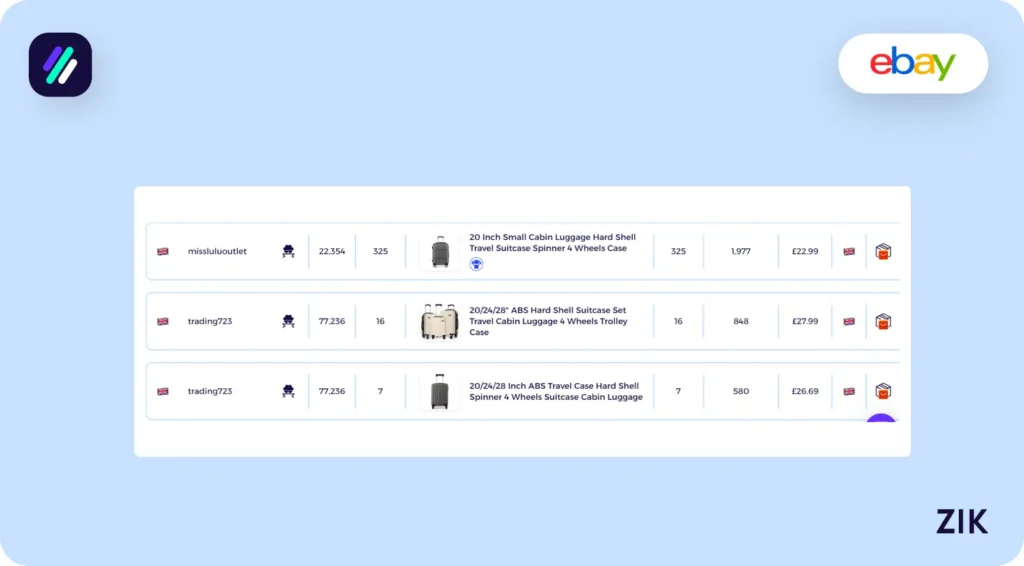Click the eBay logo badge
The image size is (1024, 566).
tap(913, 64)
